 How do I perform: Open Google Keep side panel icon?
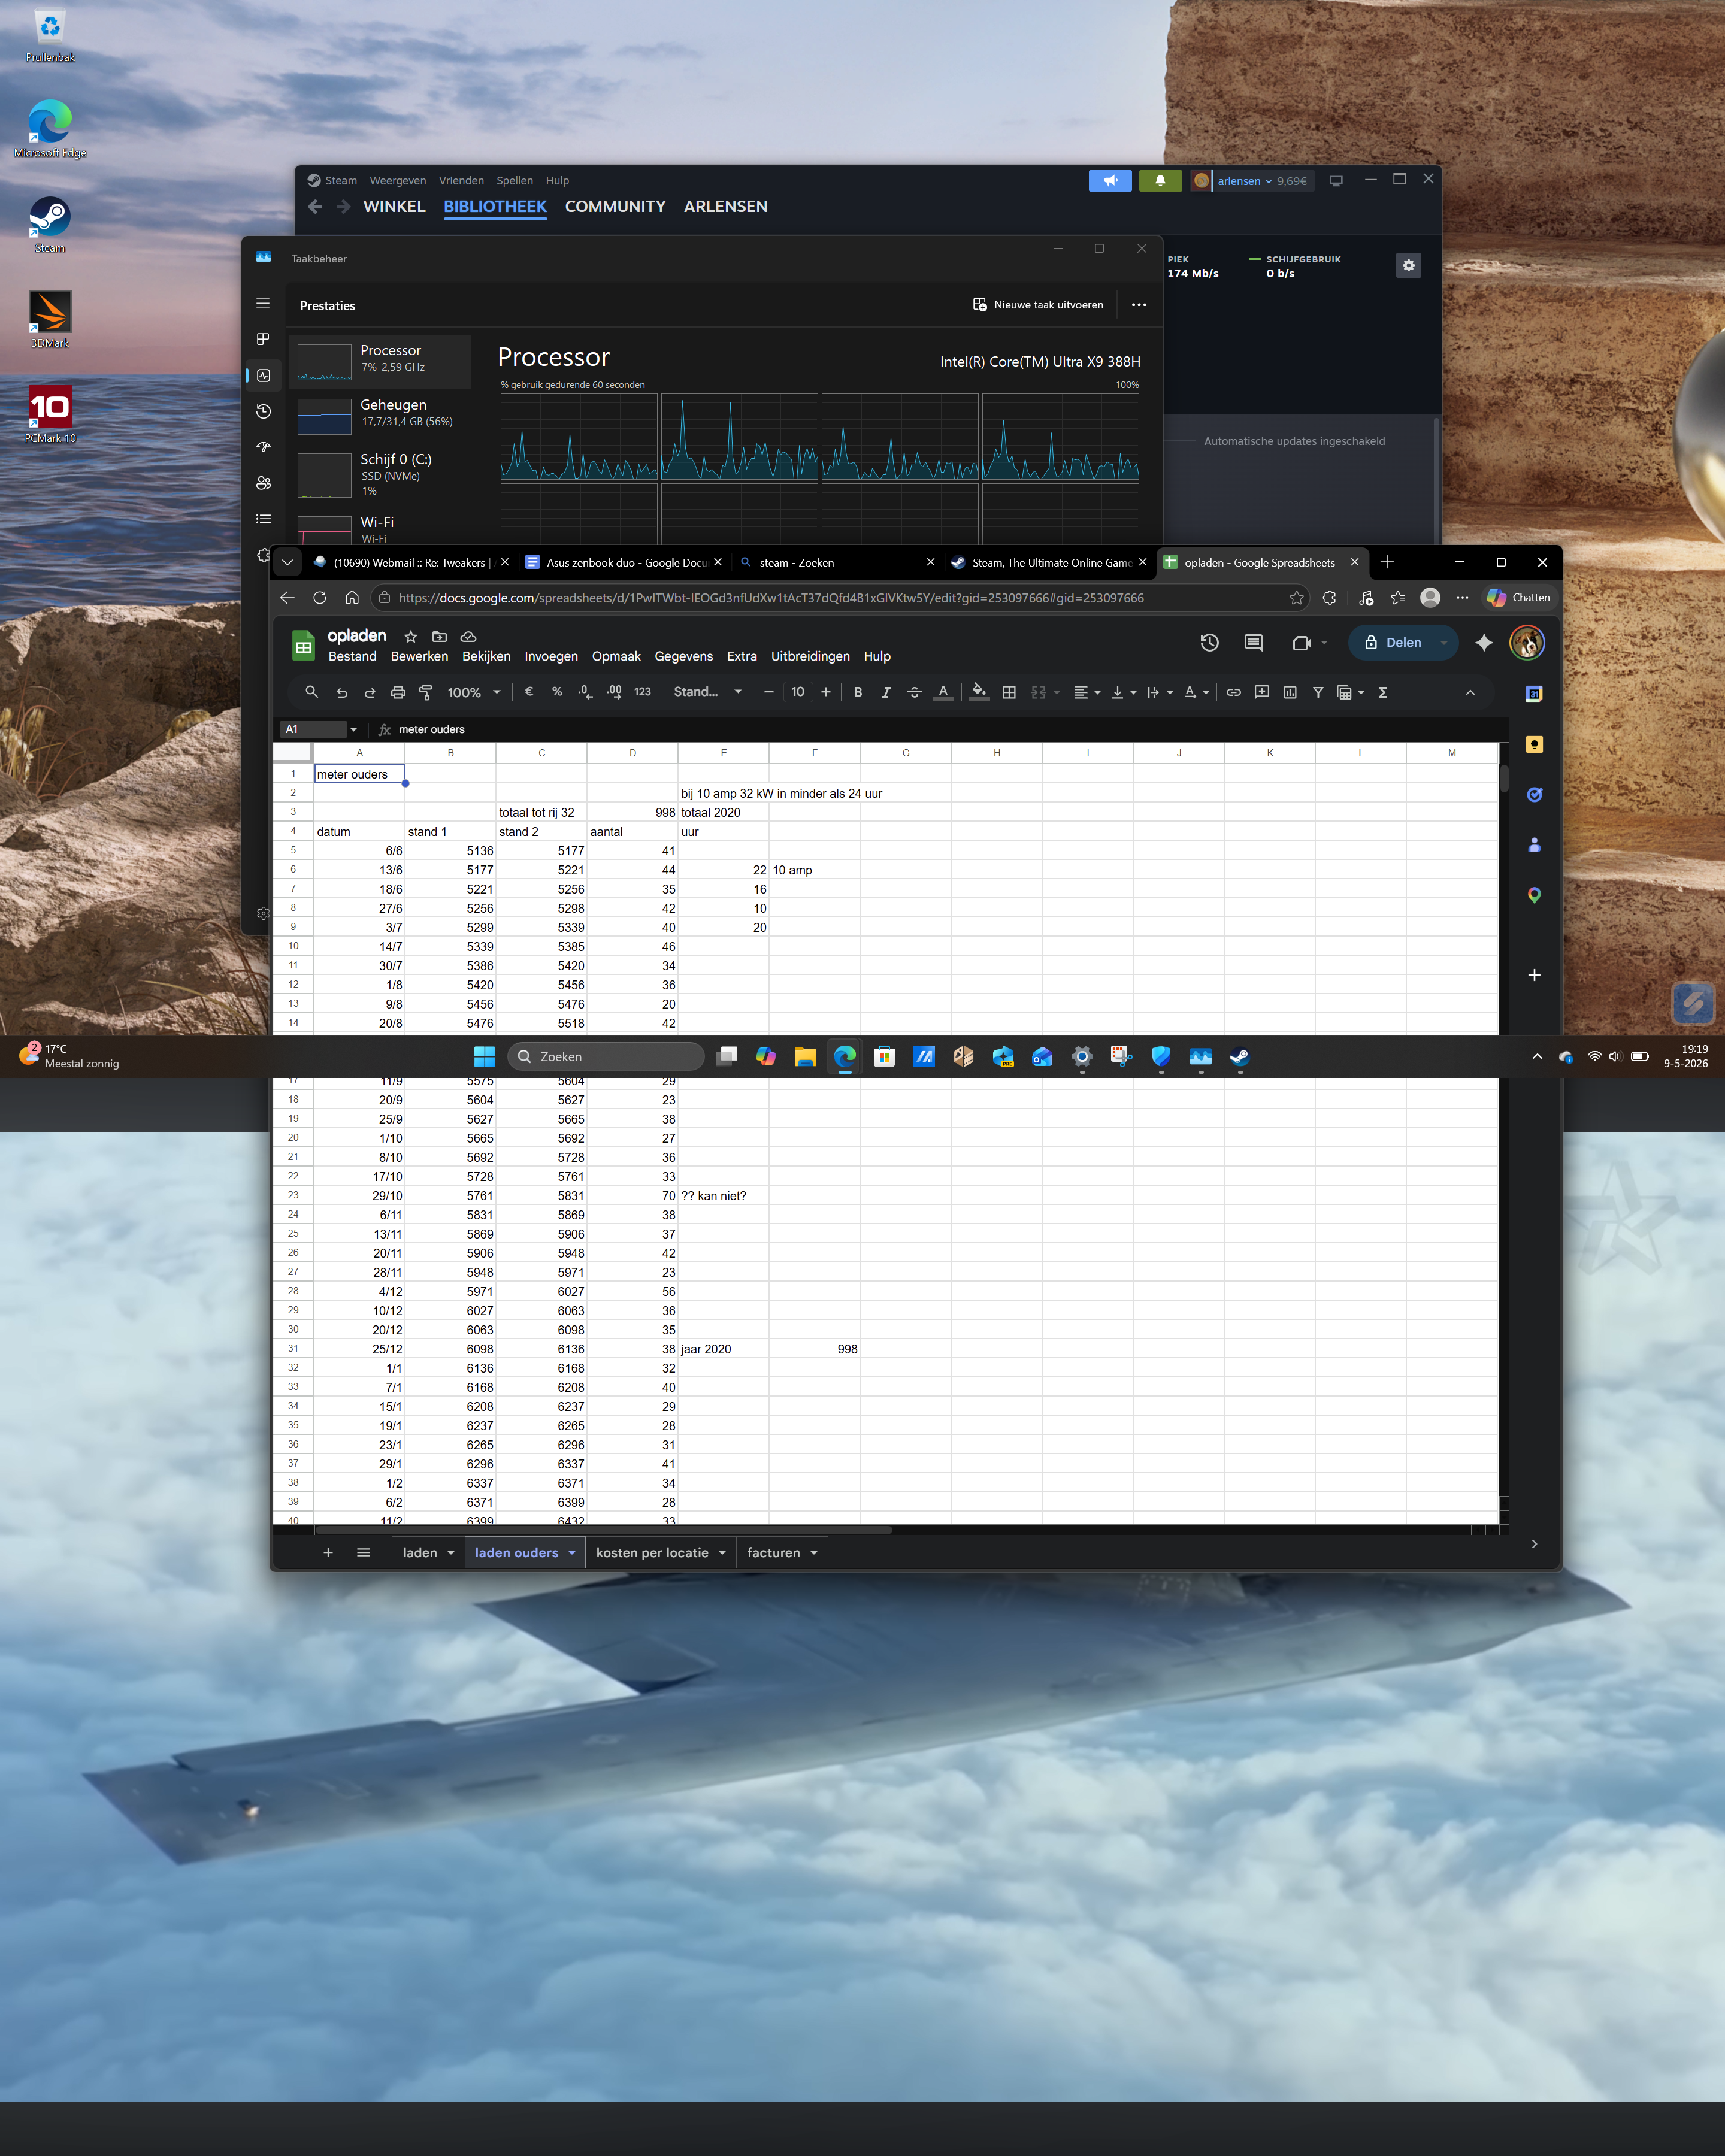[1534, 744]
